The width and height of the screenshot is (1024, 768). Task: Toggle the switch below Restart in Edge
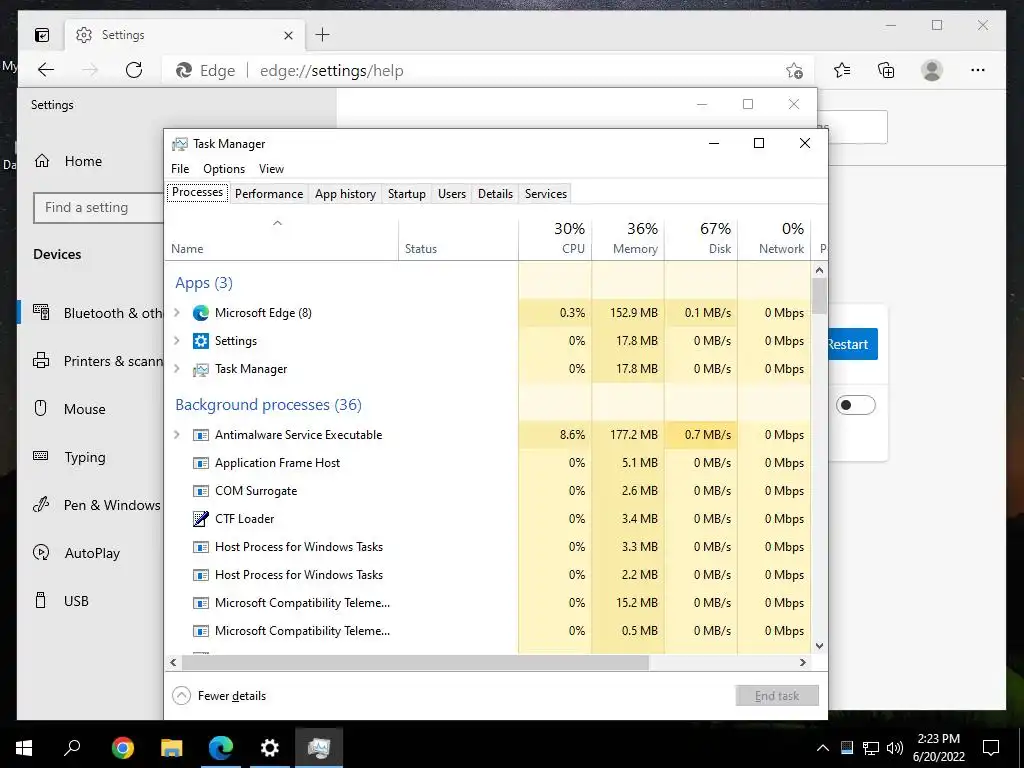click(856, 405)
